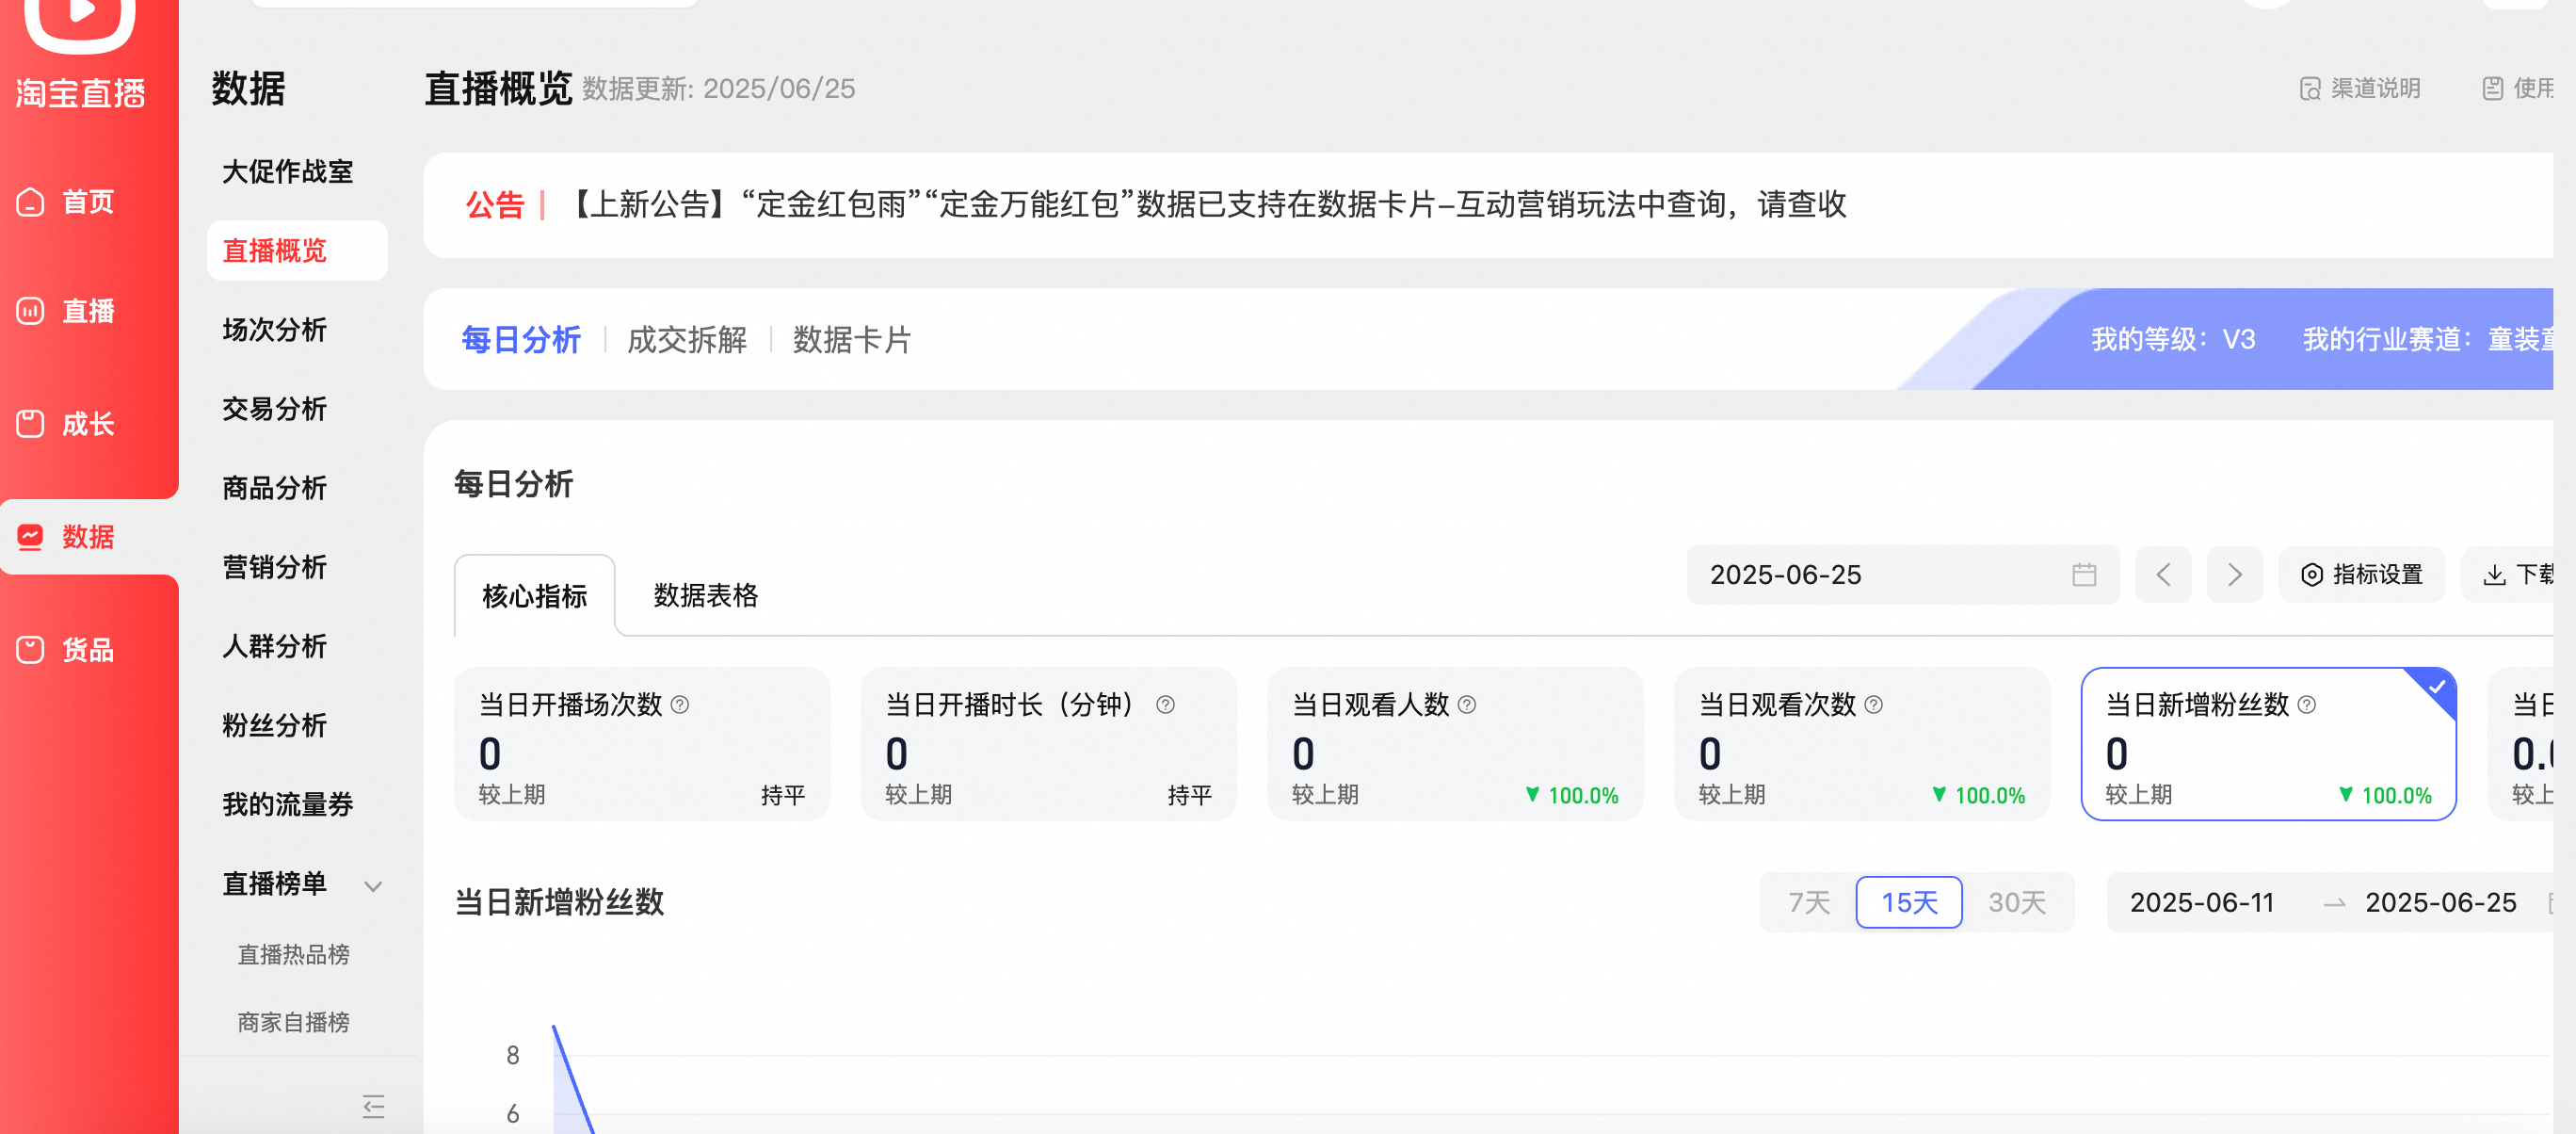Click the 首页 home icon in sidebar
Image resolution: width=2576 pixels, height=1134 pixels.
(30, 202)
